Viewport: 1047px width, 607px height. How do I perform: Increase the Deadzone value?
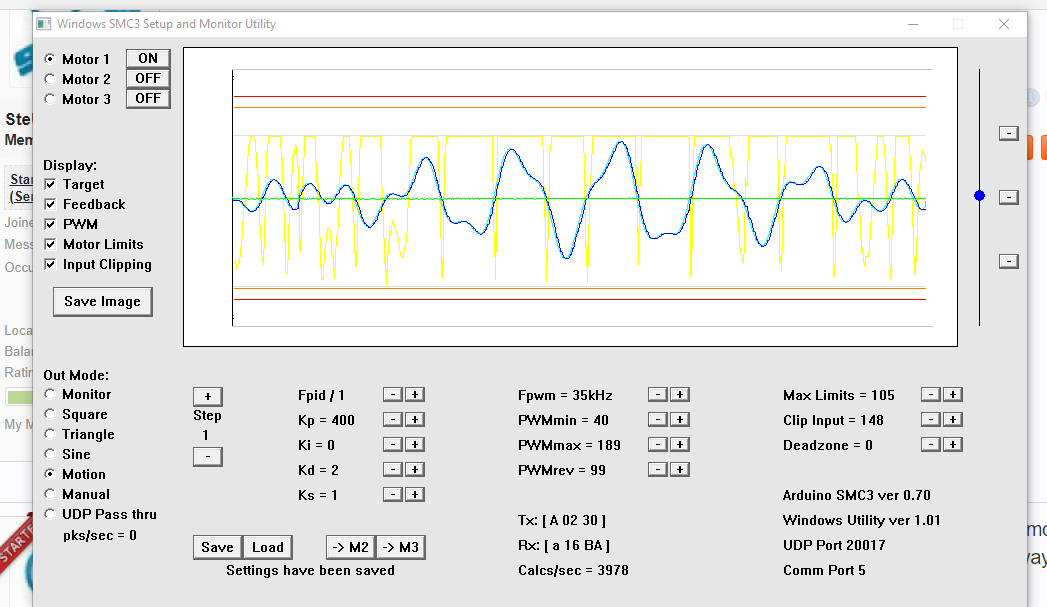952,445
